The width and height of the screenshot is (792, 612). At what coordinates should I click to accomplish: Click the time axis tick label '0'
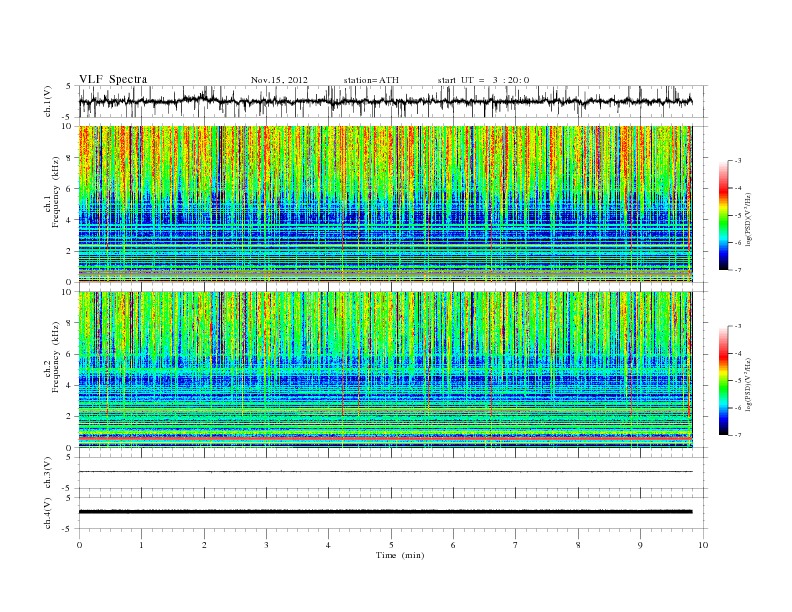(79, 545)
